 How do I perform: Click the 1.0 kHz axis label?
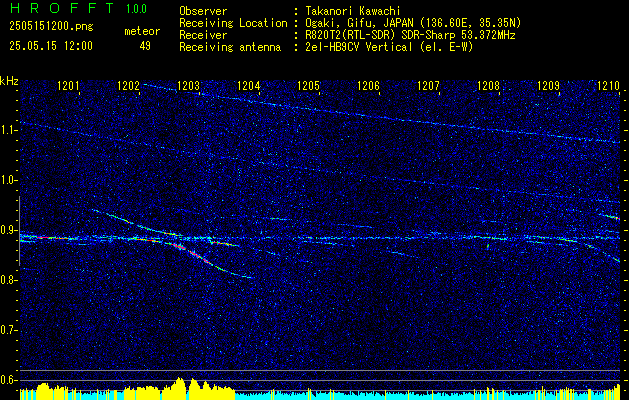point(9,180)
